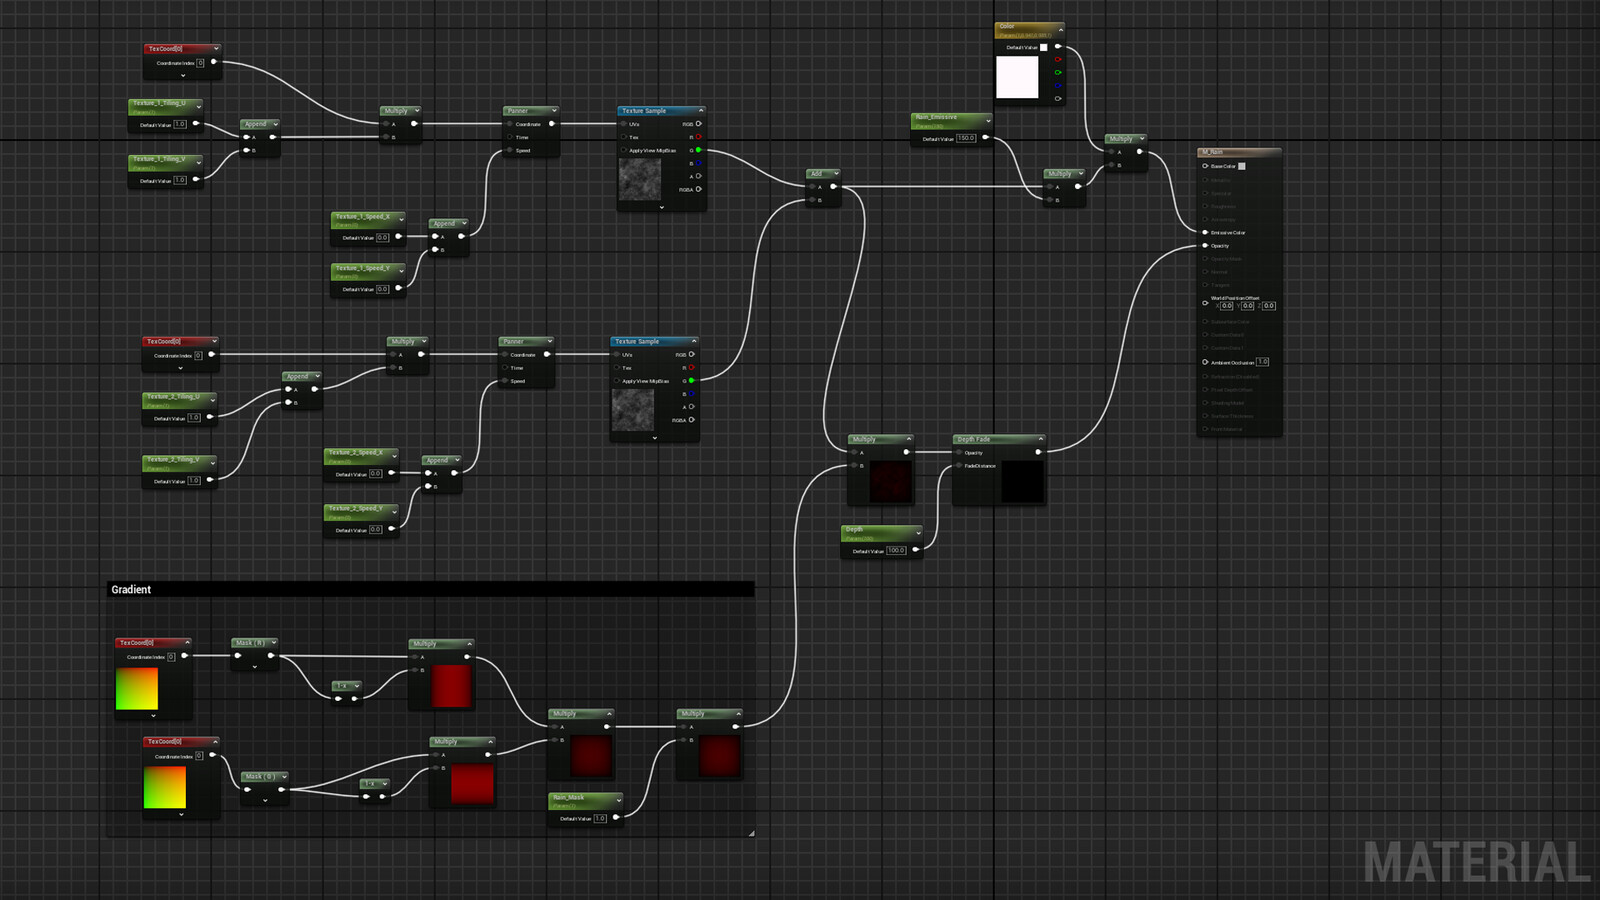Select the Mask (G) node title
The width and height of the screenshot is (1600, 900).
(x=260, y=776)
